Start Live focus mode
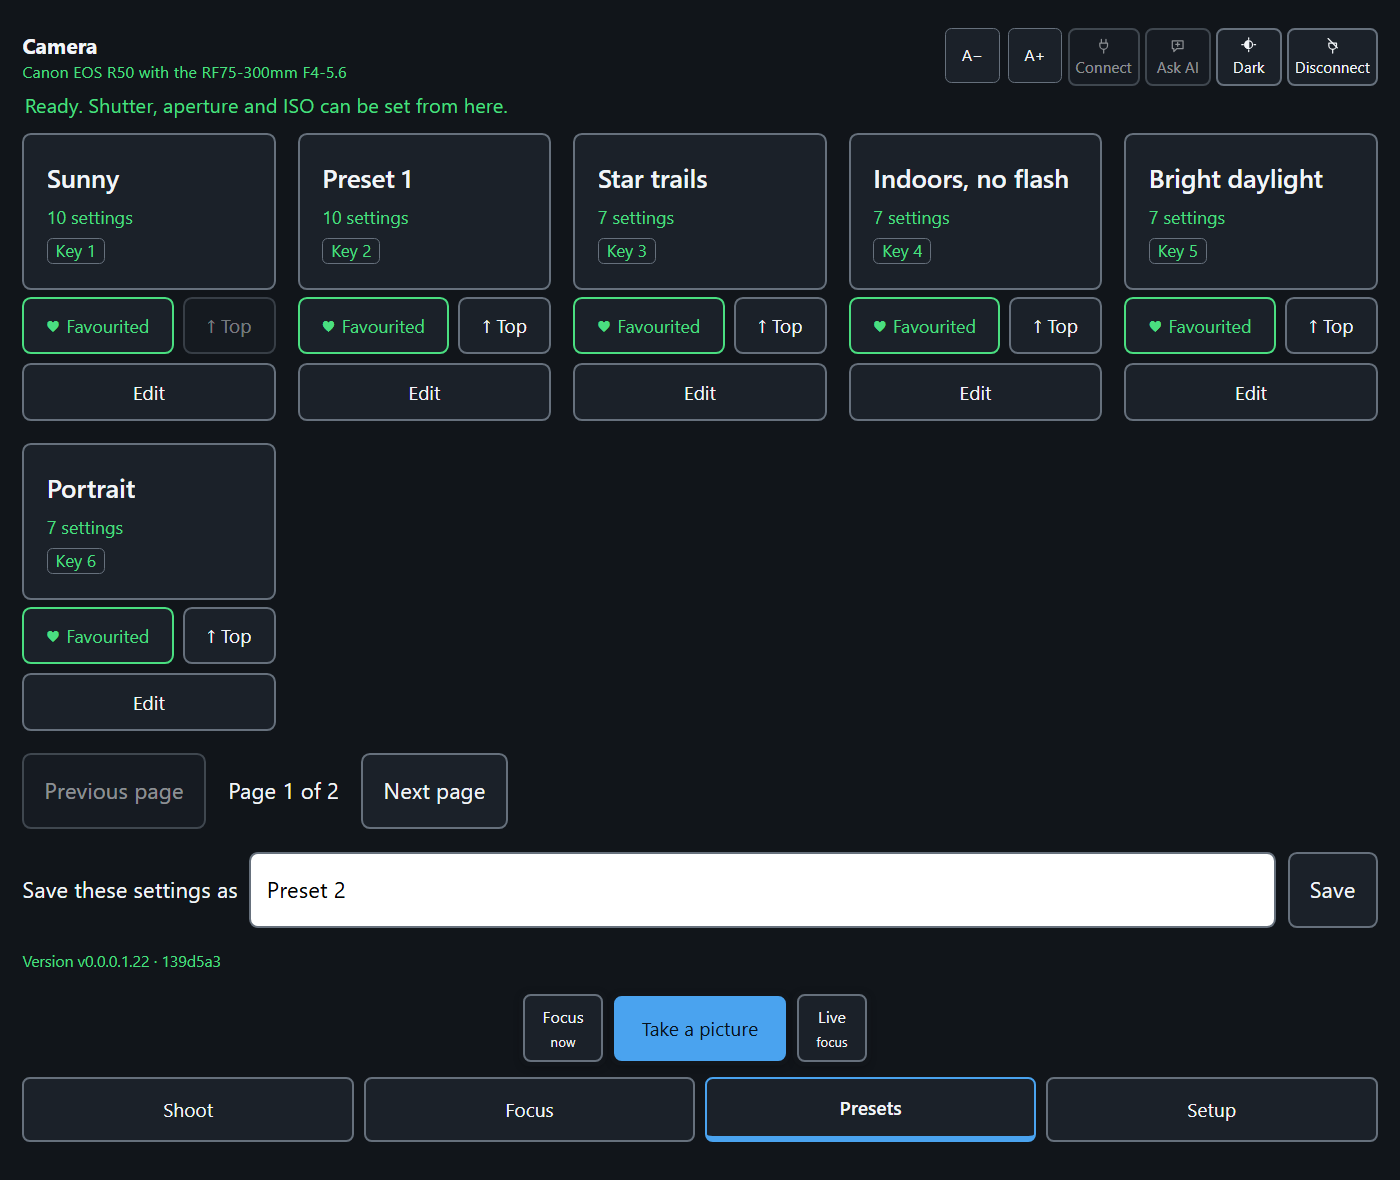1400x1180 pixels. (x=832, y=1028)
